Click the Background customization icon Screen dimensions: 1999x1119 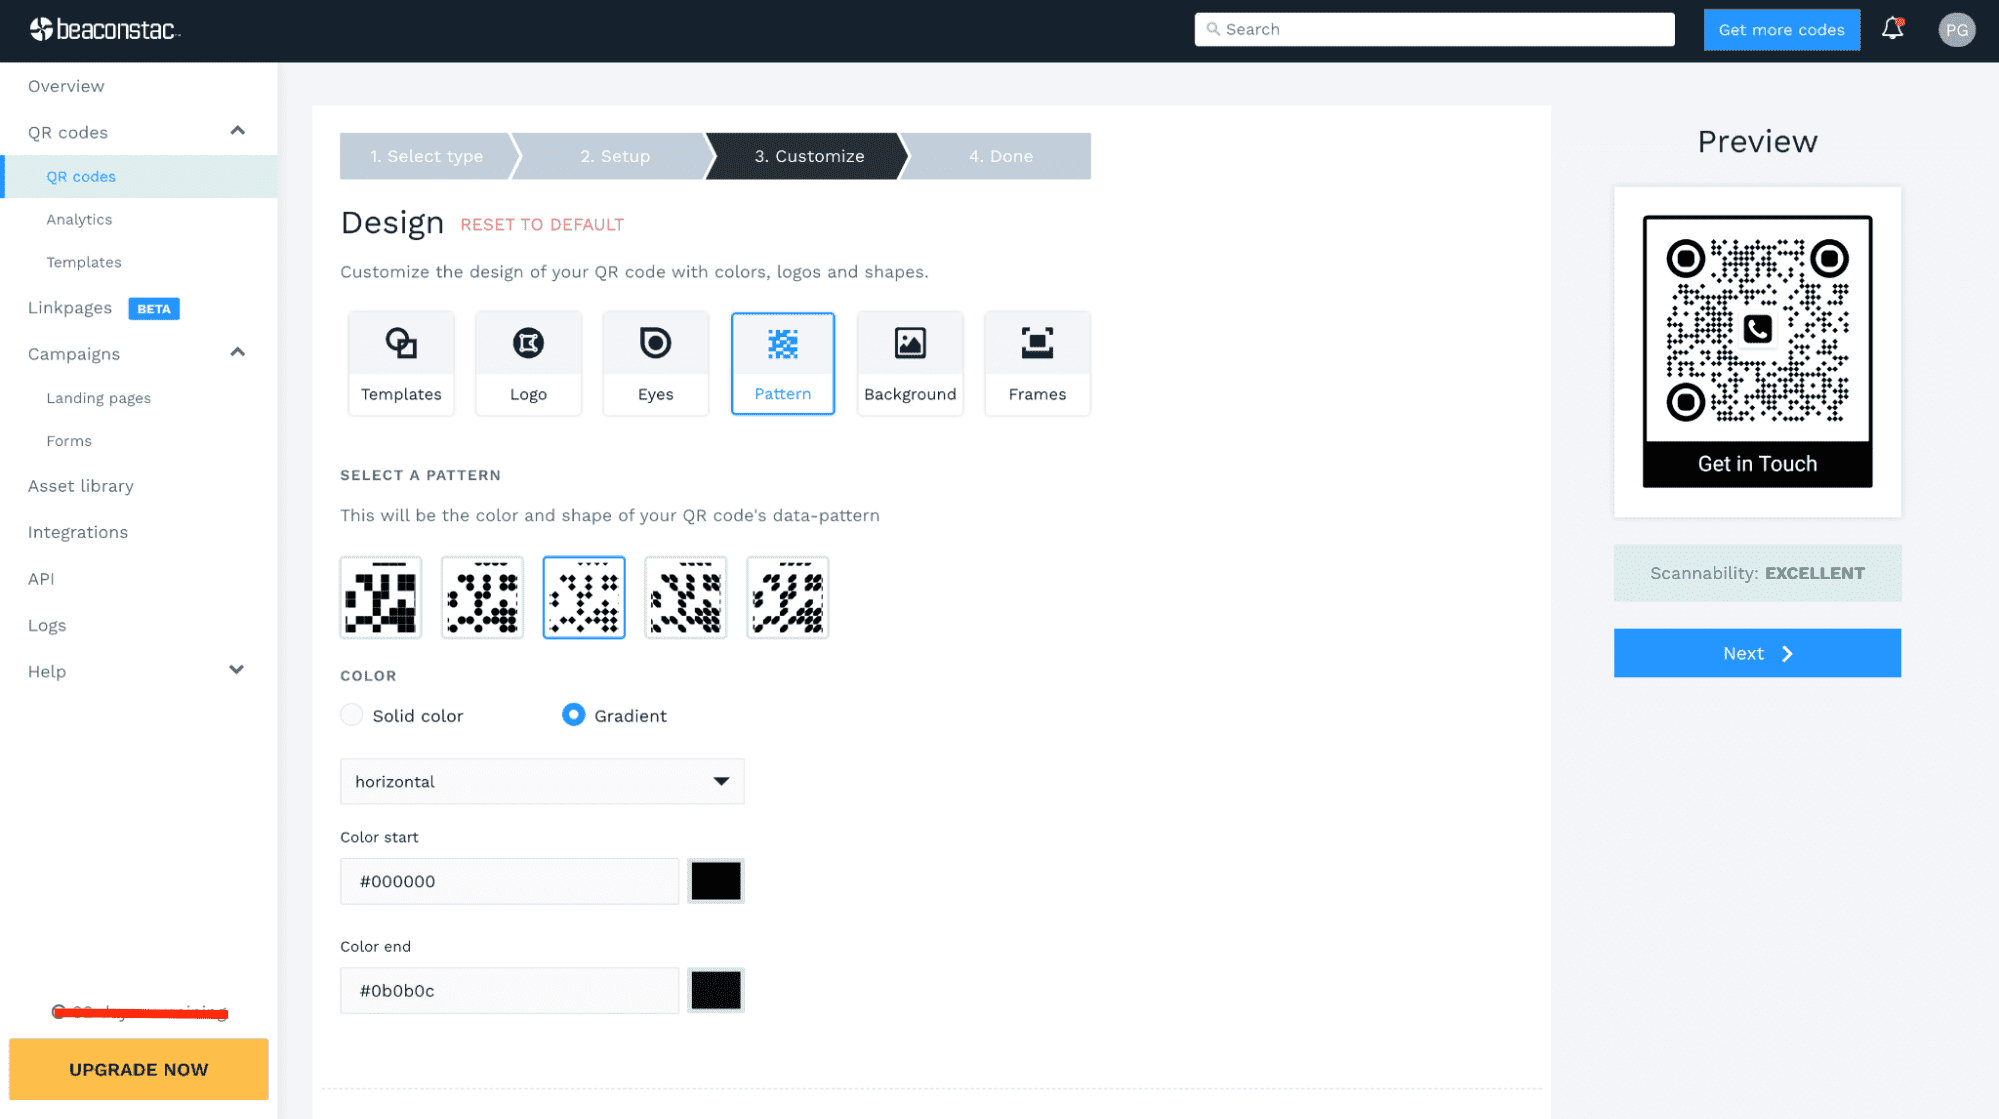point(910,362)
